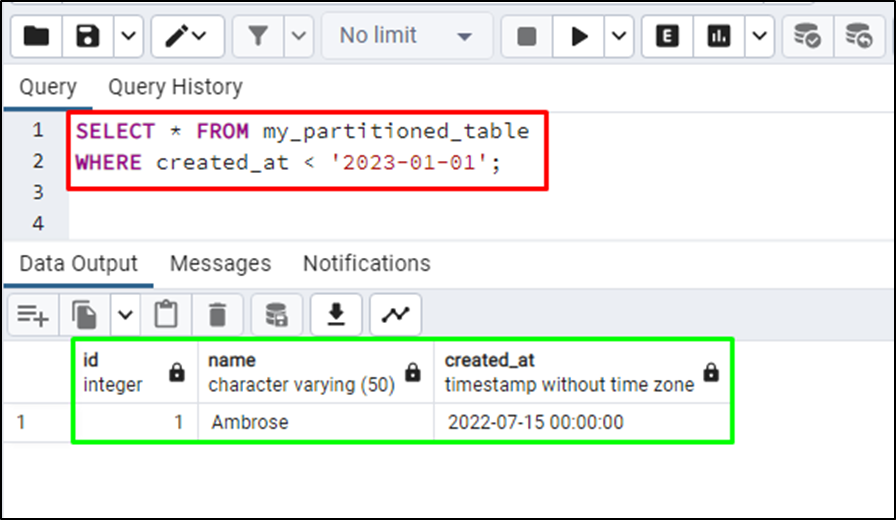The height and width of the screenshot is (520, 896).
Task: Download results with the download icon
Action: [x=336, y=315]
